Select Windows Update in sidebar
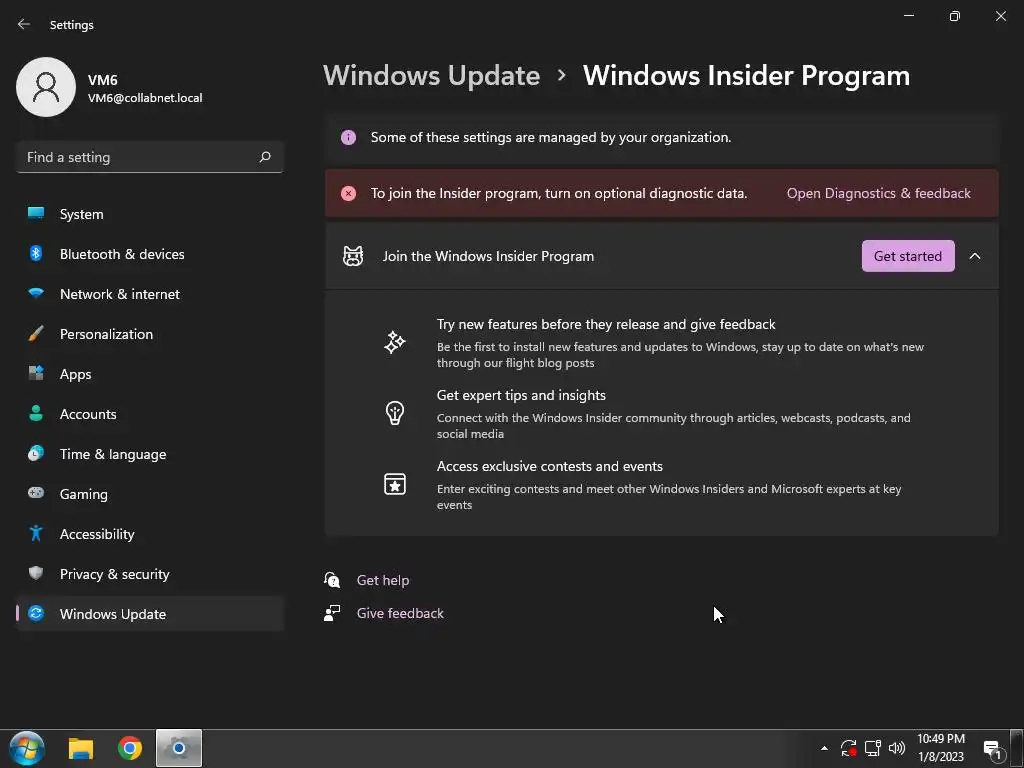This screenshot has height=768, width=1024. coord(150,613)
